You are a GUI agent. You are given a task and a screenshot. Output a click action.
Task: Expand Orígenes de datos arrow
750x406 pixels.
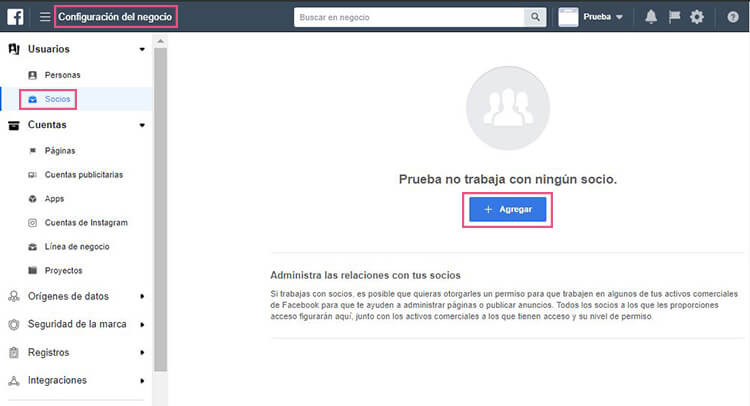(x=142, y=296)
